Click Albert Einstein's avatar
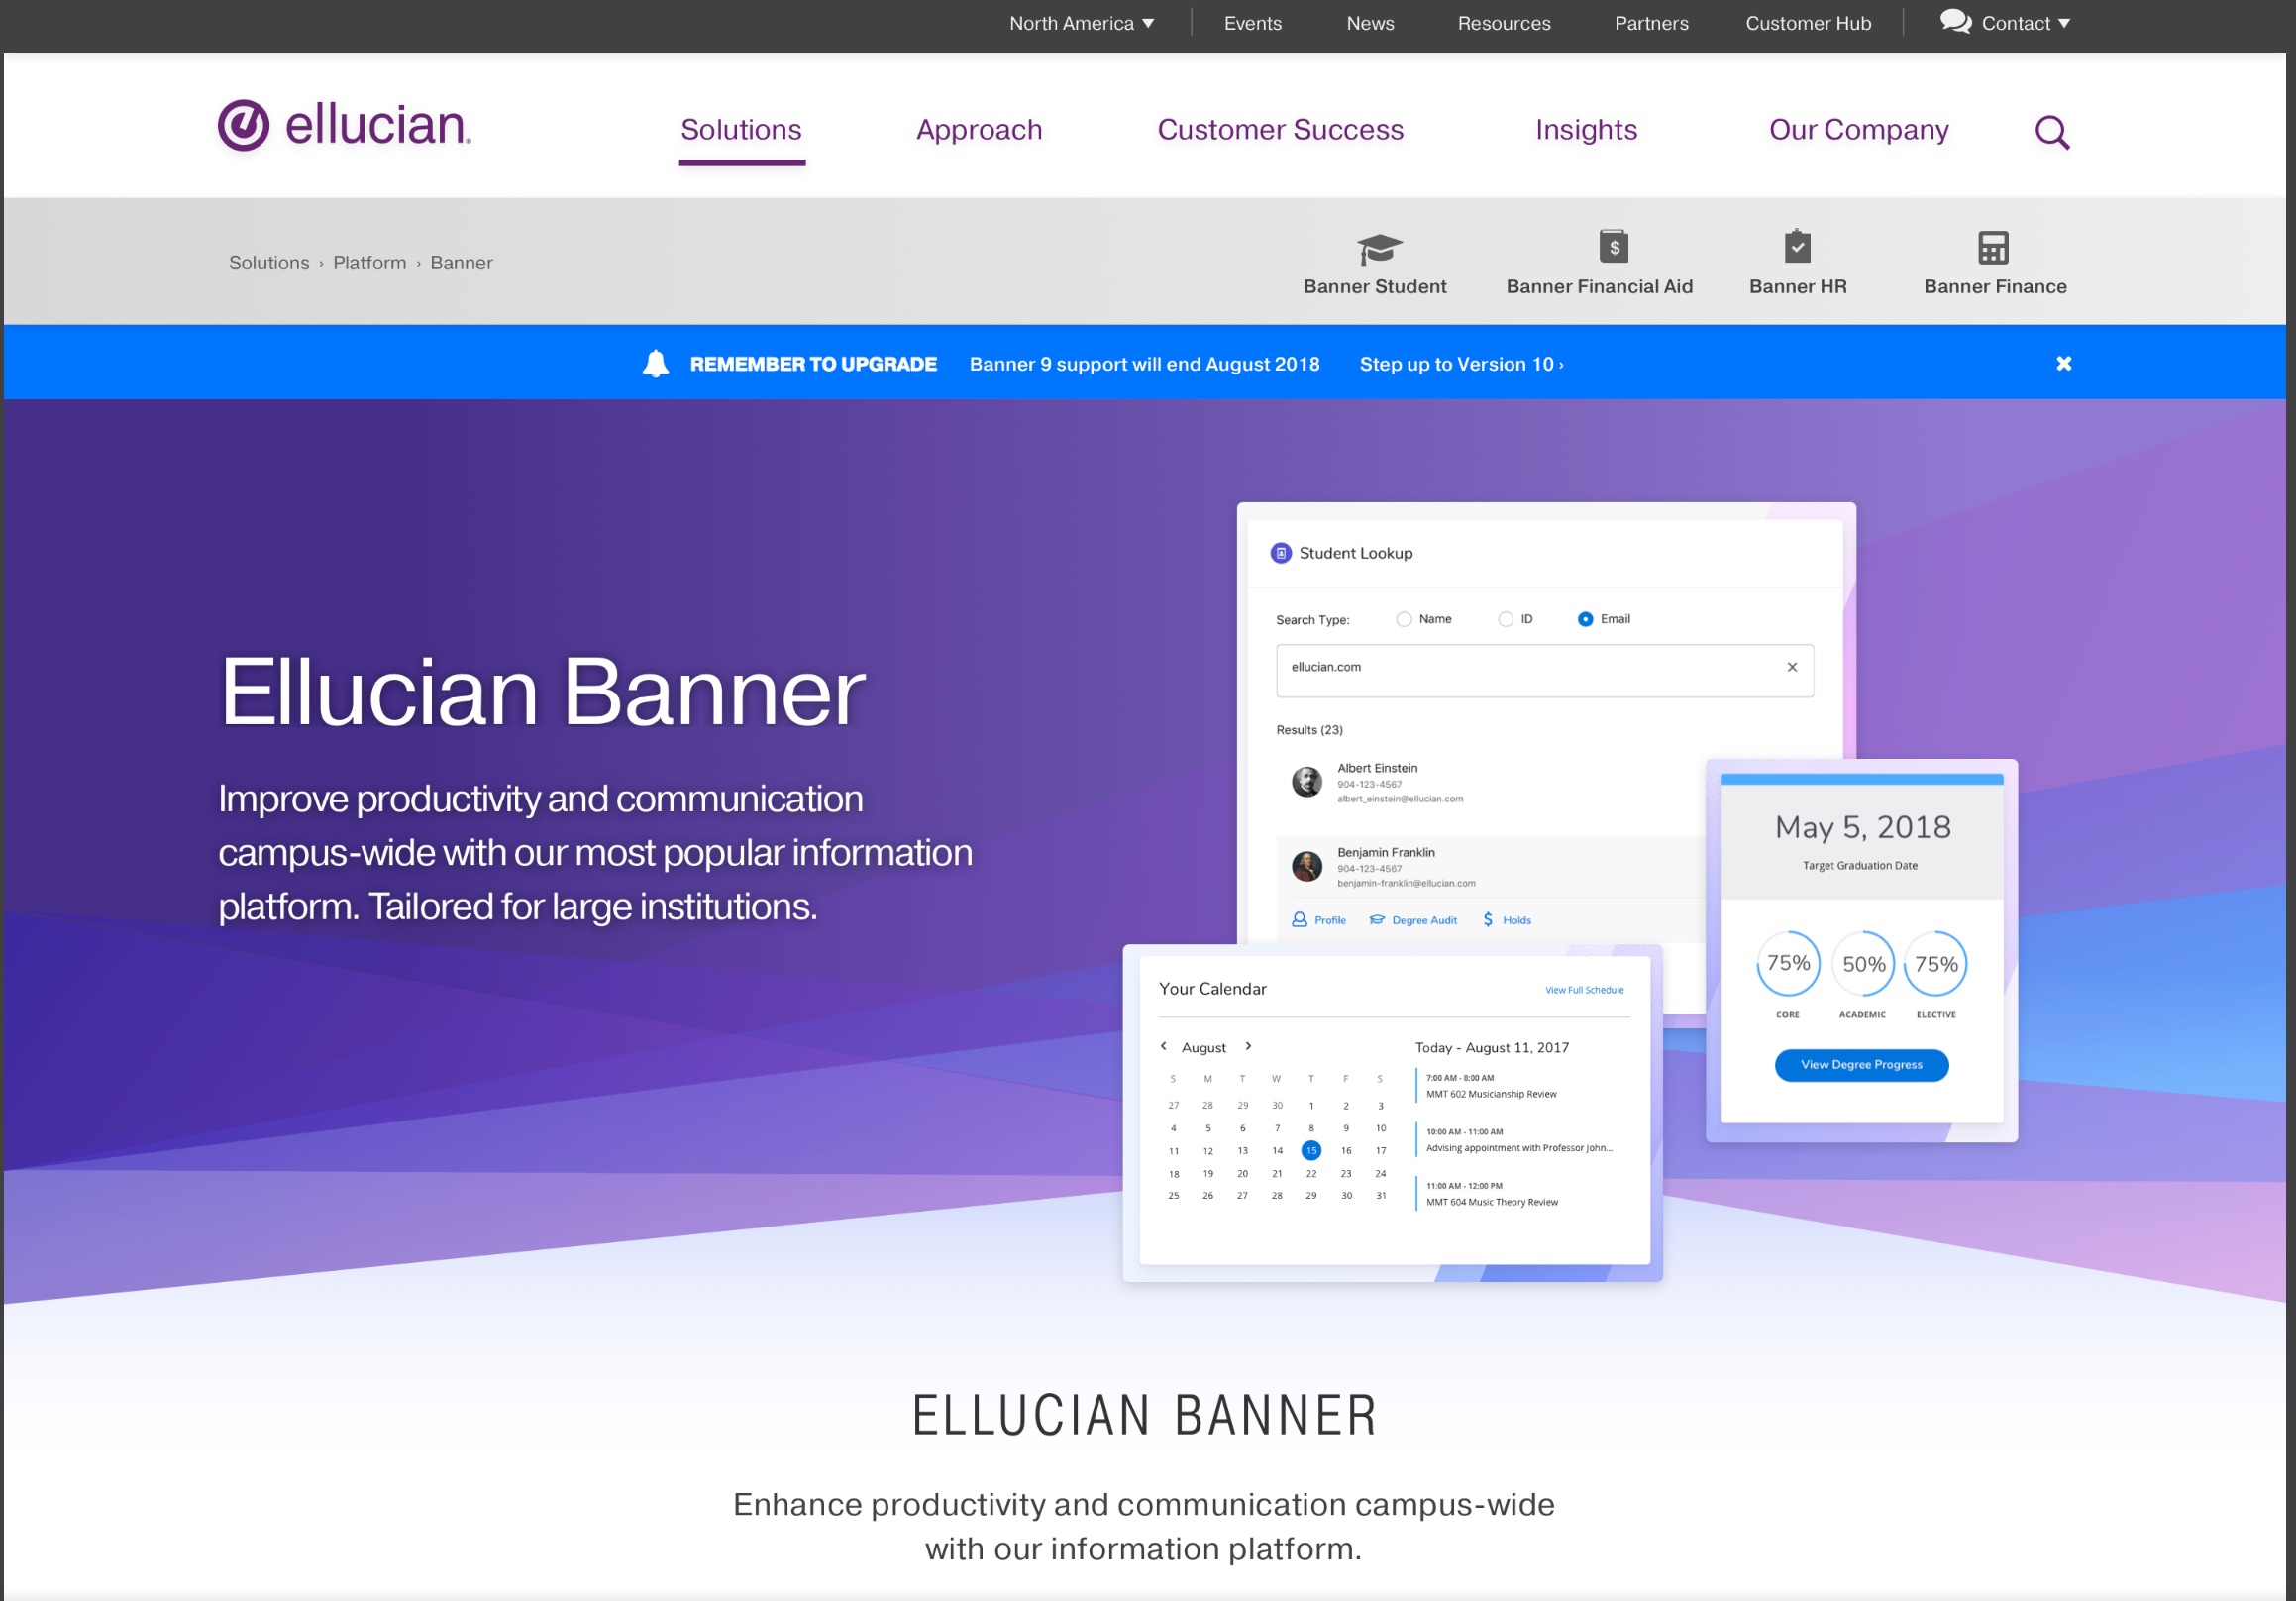 [1306, 782]
